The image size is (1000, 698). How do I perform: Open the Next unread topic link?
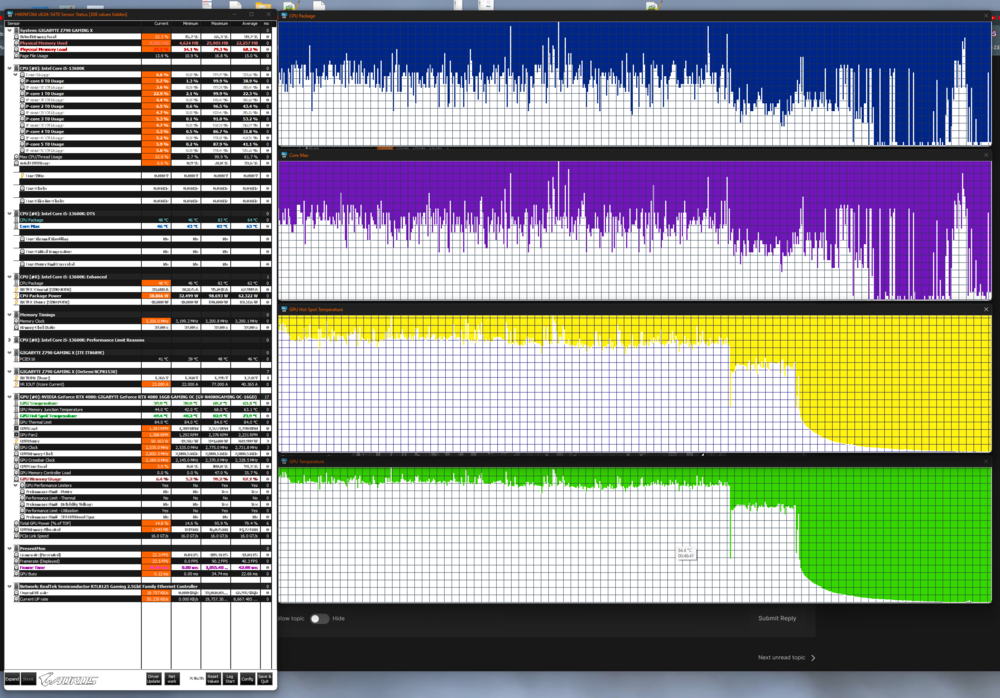click(x=786, y=657)
